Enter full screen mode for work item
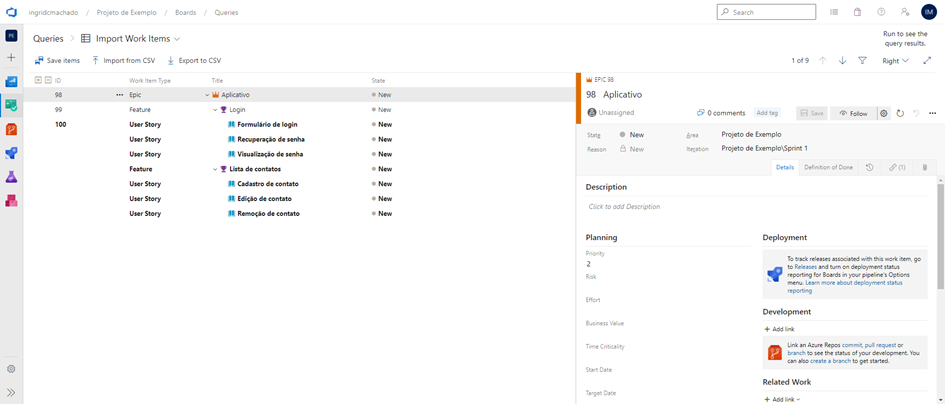This screenshot has width=945, height=404. click(927, 61)
